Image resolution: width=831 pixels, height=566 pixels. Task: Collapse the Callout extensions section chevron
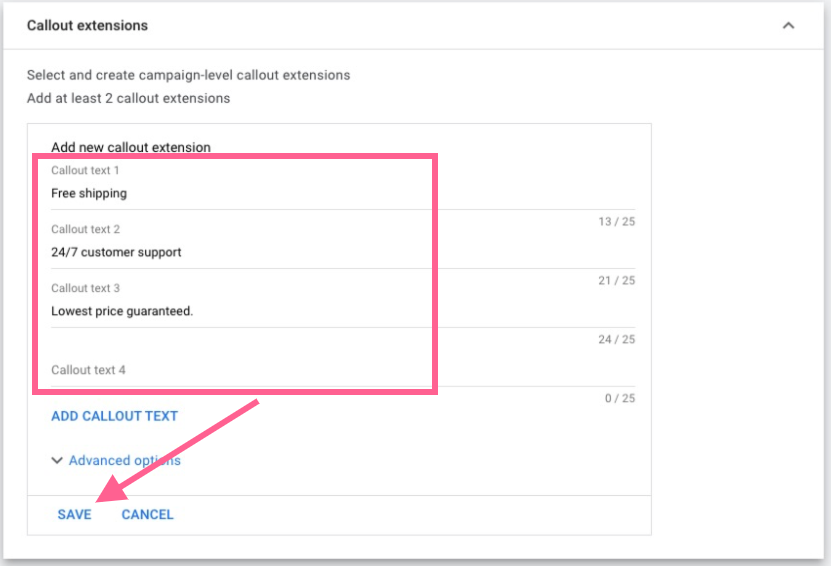tap(788, 25)
